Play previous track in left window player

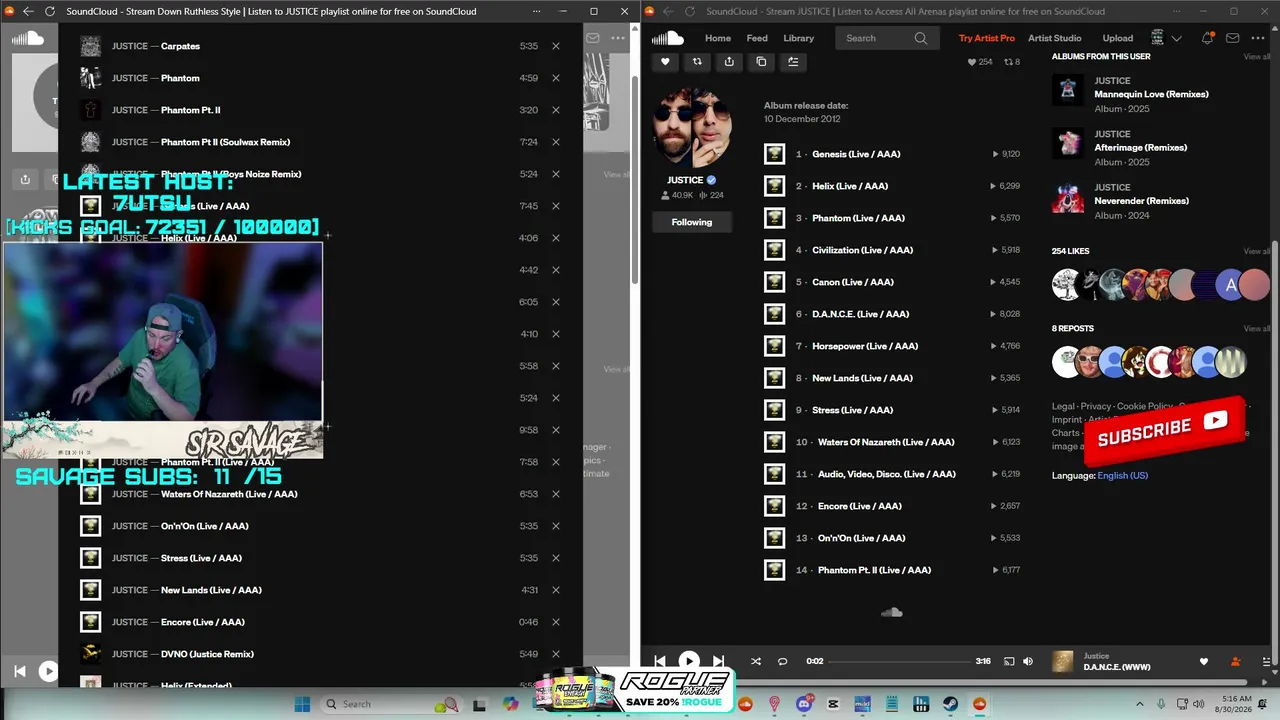(x=19, y=672)
